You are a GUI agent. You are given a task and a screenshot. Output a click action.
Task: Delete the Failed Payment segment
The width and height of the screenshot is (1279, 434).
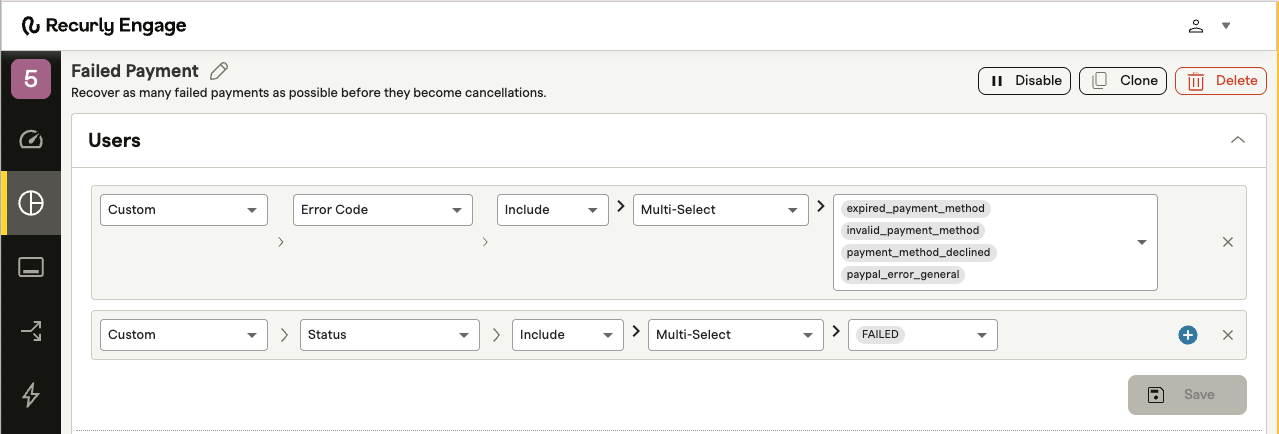pyautogui.click(x=1221, y=81)
